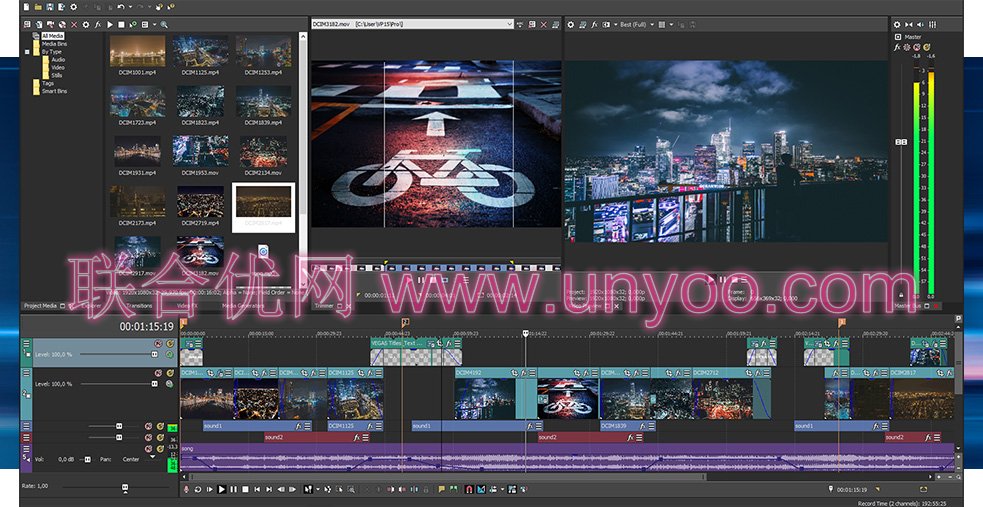
Task: Pause playback in the transport bar
Action: point(233,489)
